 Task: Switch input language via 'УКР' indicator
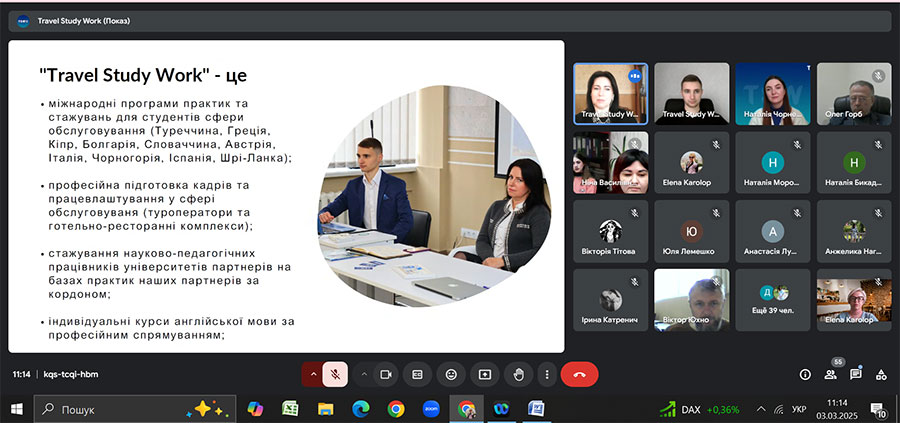click(x=799, y=409)
